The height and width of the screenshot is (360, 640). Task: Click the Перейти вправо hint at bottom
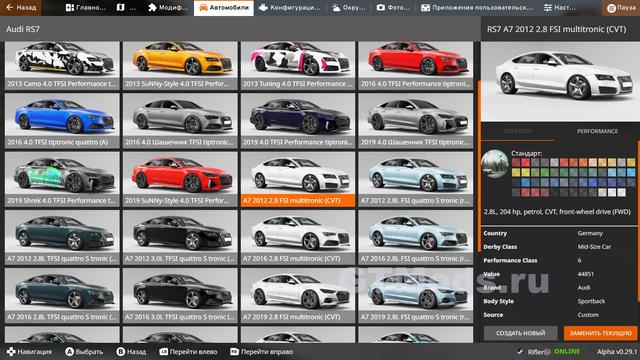(x=262, y=351)
